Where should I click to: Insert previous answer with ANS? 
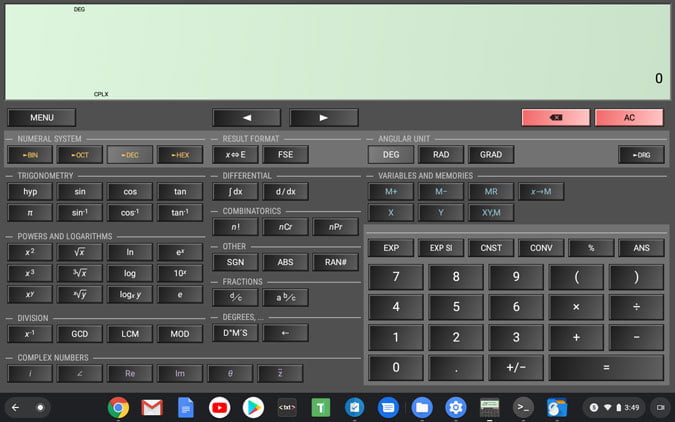click(641, 248)
